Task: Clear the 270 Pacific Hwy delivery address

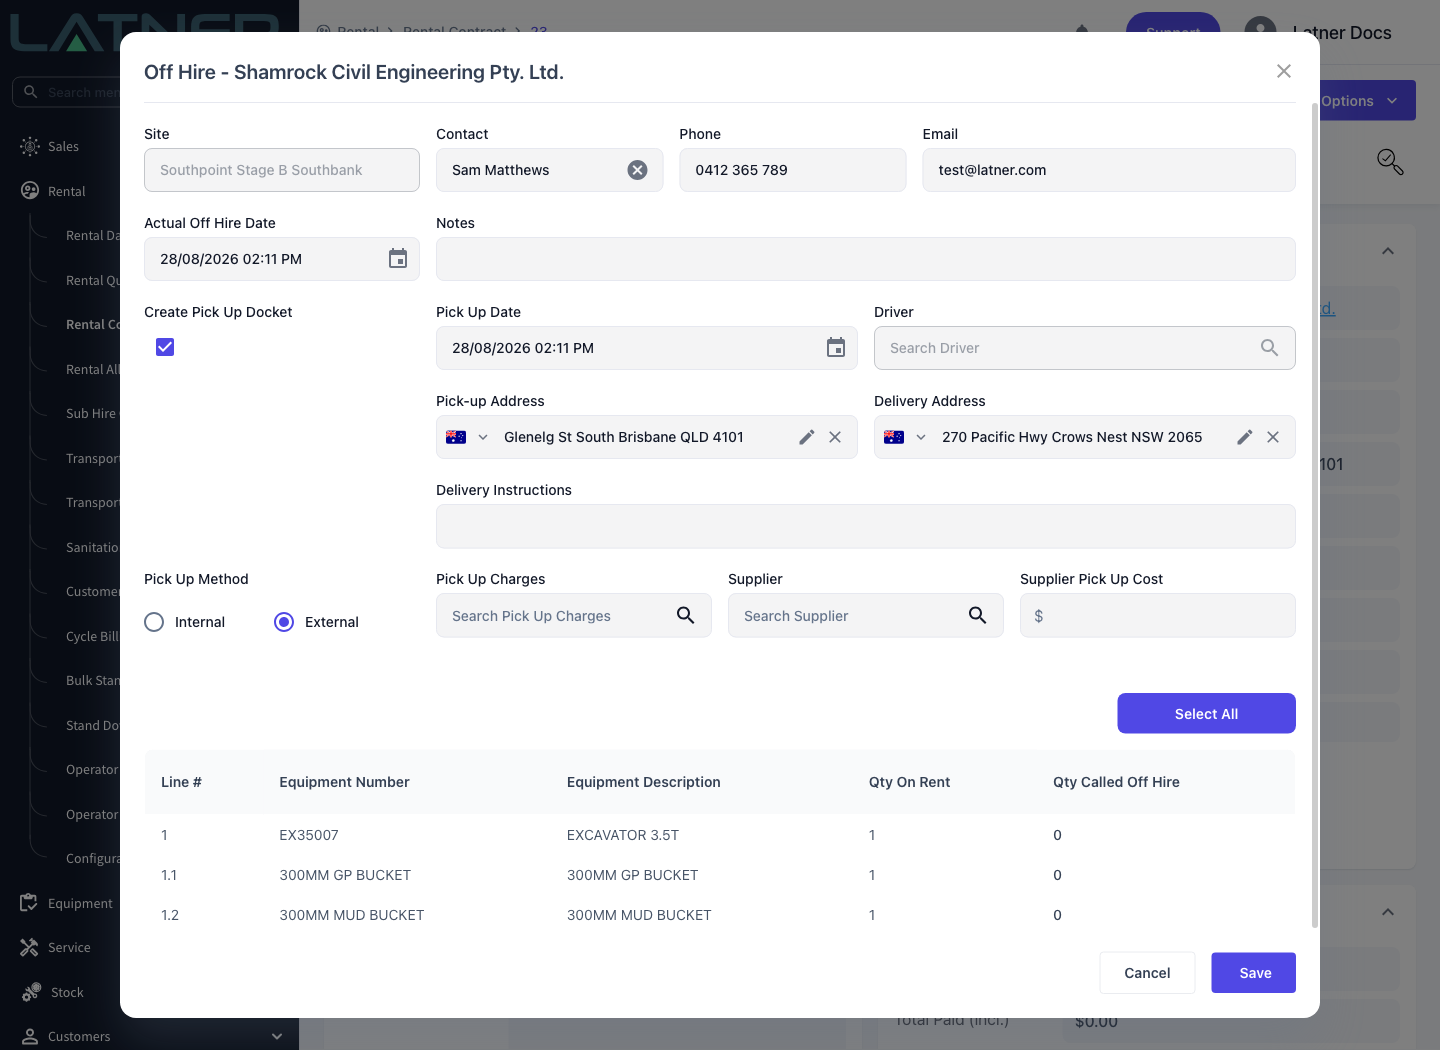Action: tap(1273, 437)
